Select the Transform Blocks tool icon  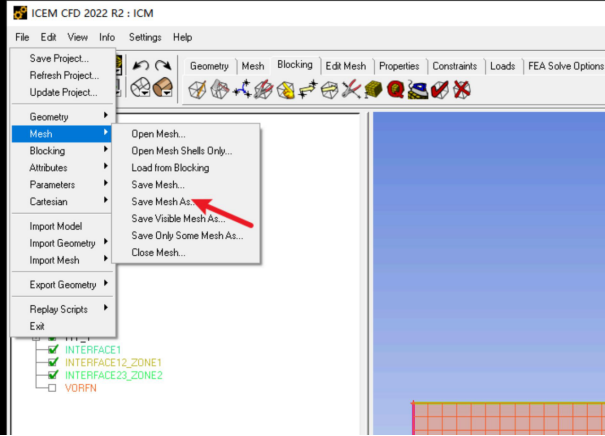point(330,90)
